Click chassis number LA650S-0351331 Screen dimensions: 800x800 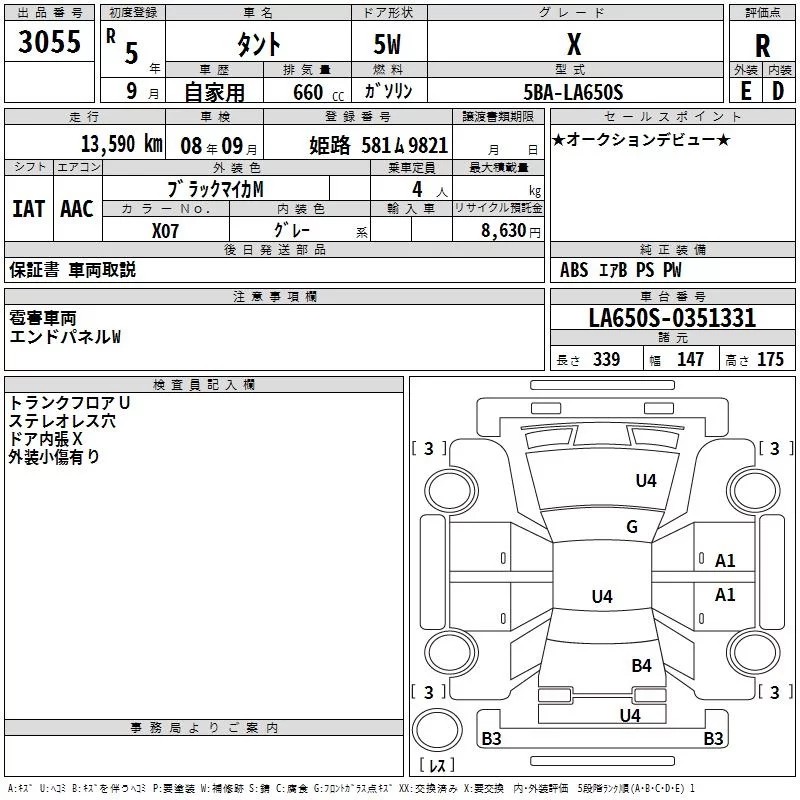672,318
